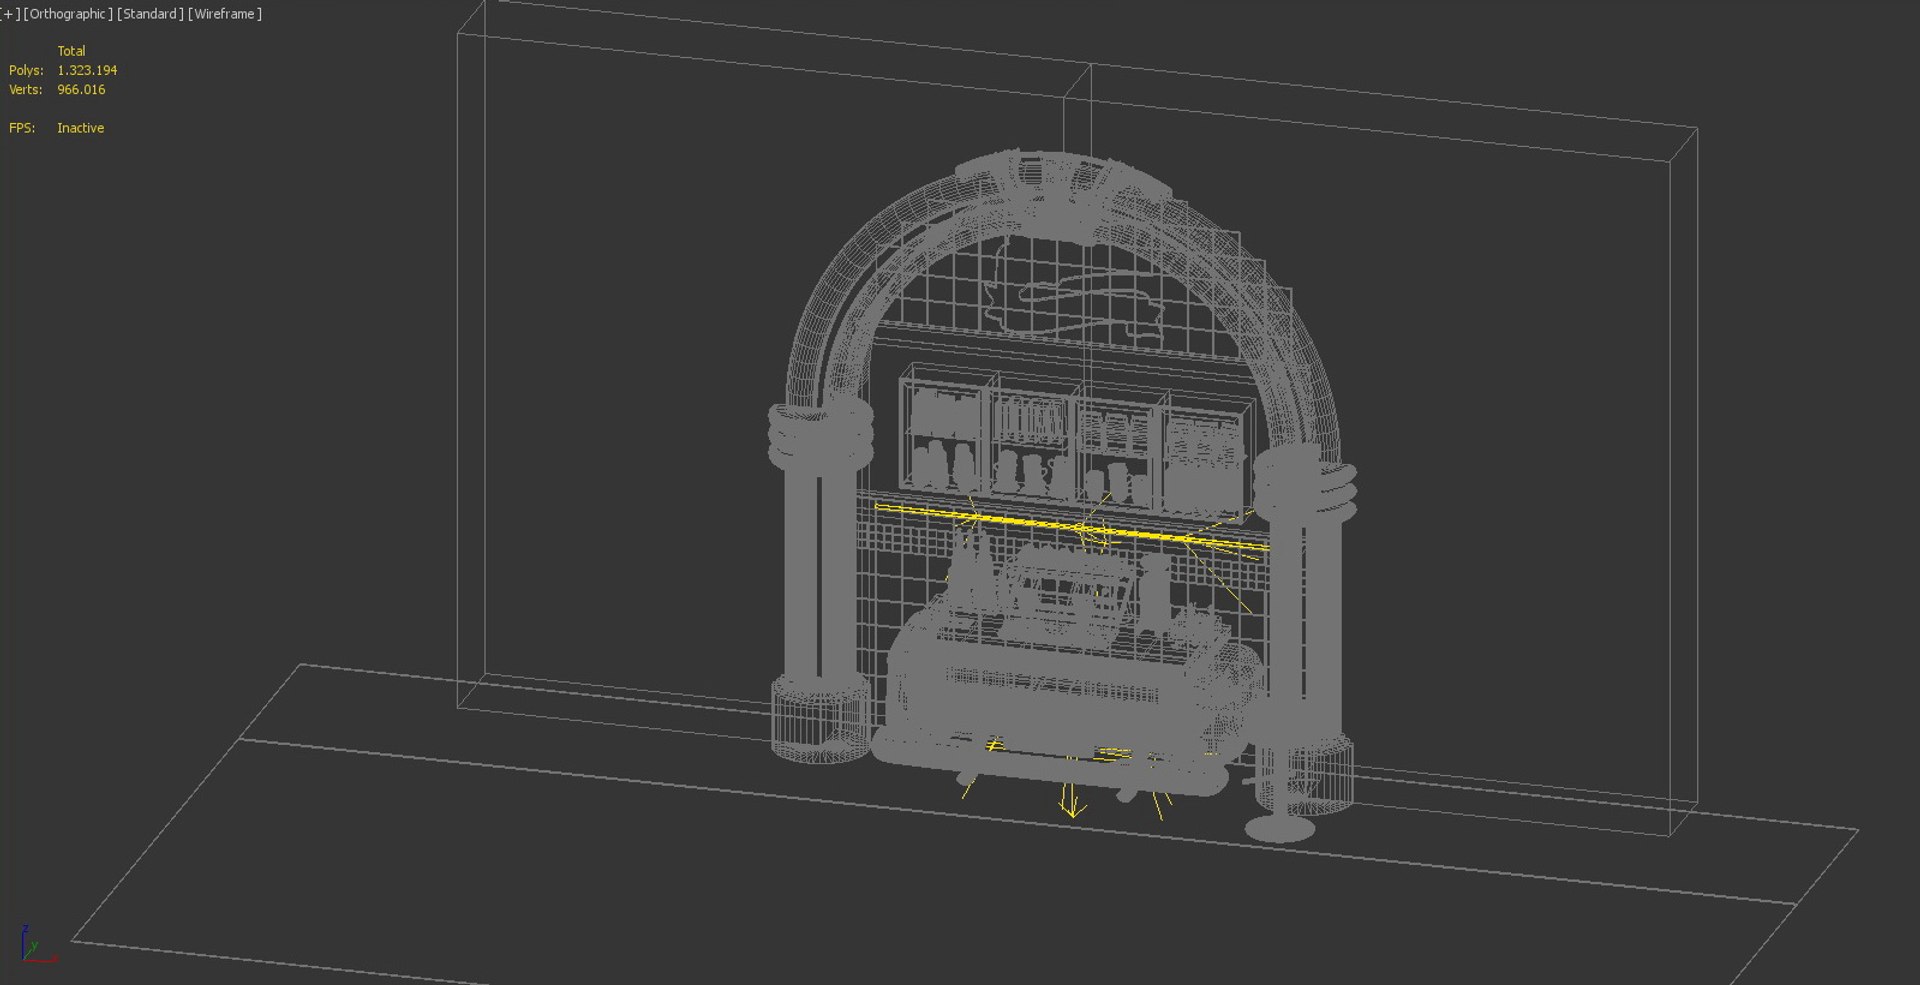Click the FPS: statistics label

pyautogui.click(x=22, y=128)
